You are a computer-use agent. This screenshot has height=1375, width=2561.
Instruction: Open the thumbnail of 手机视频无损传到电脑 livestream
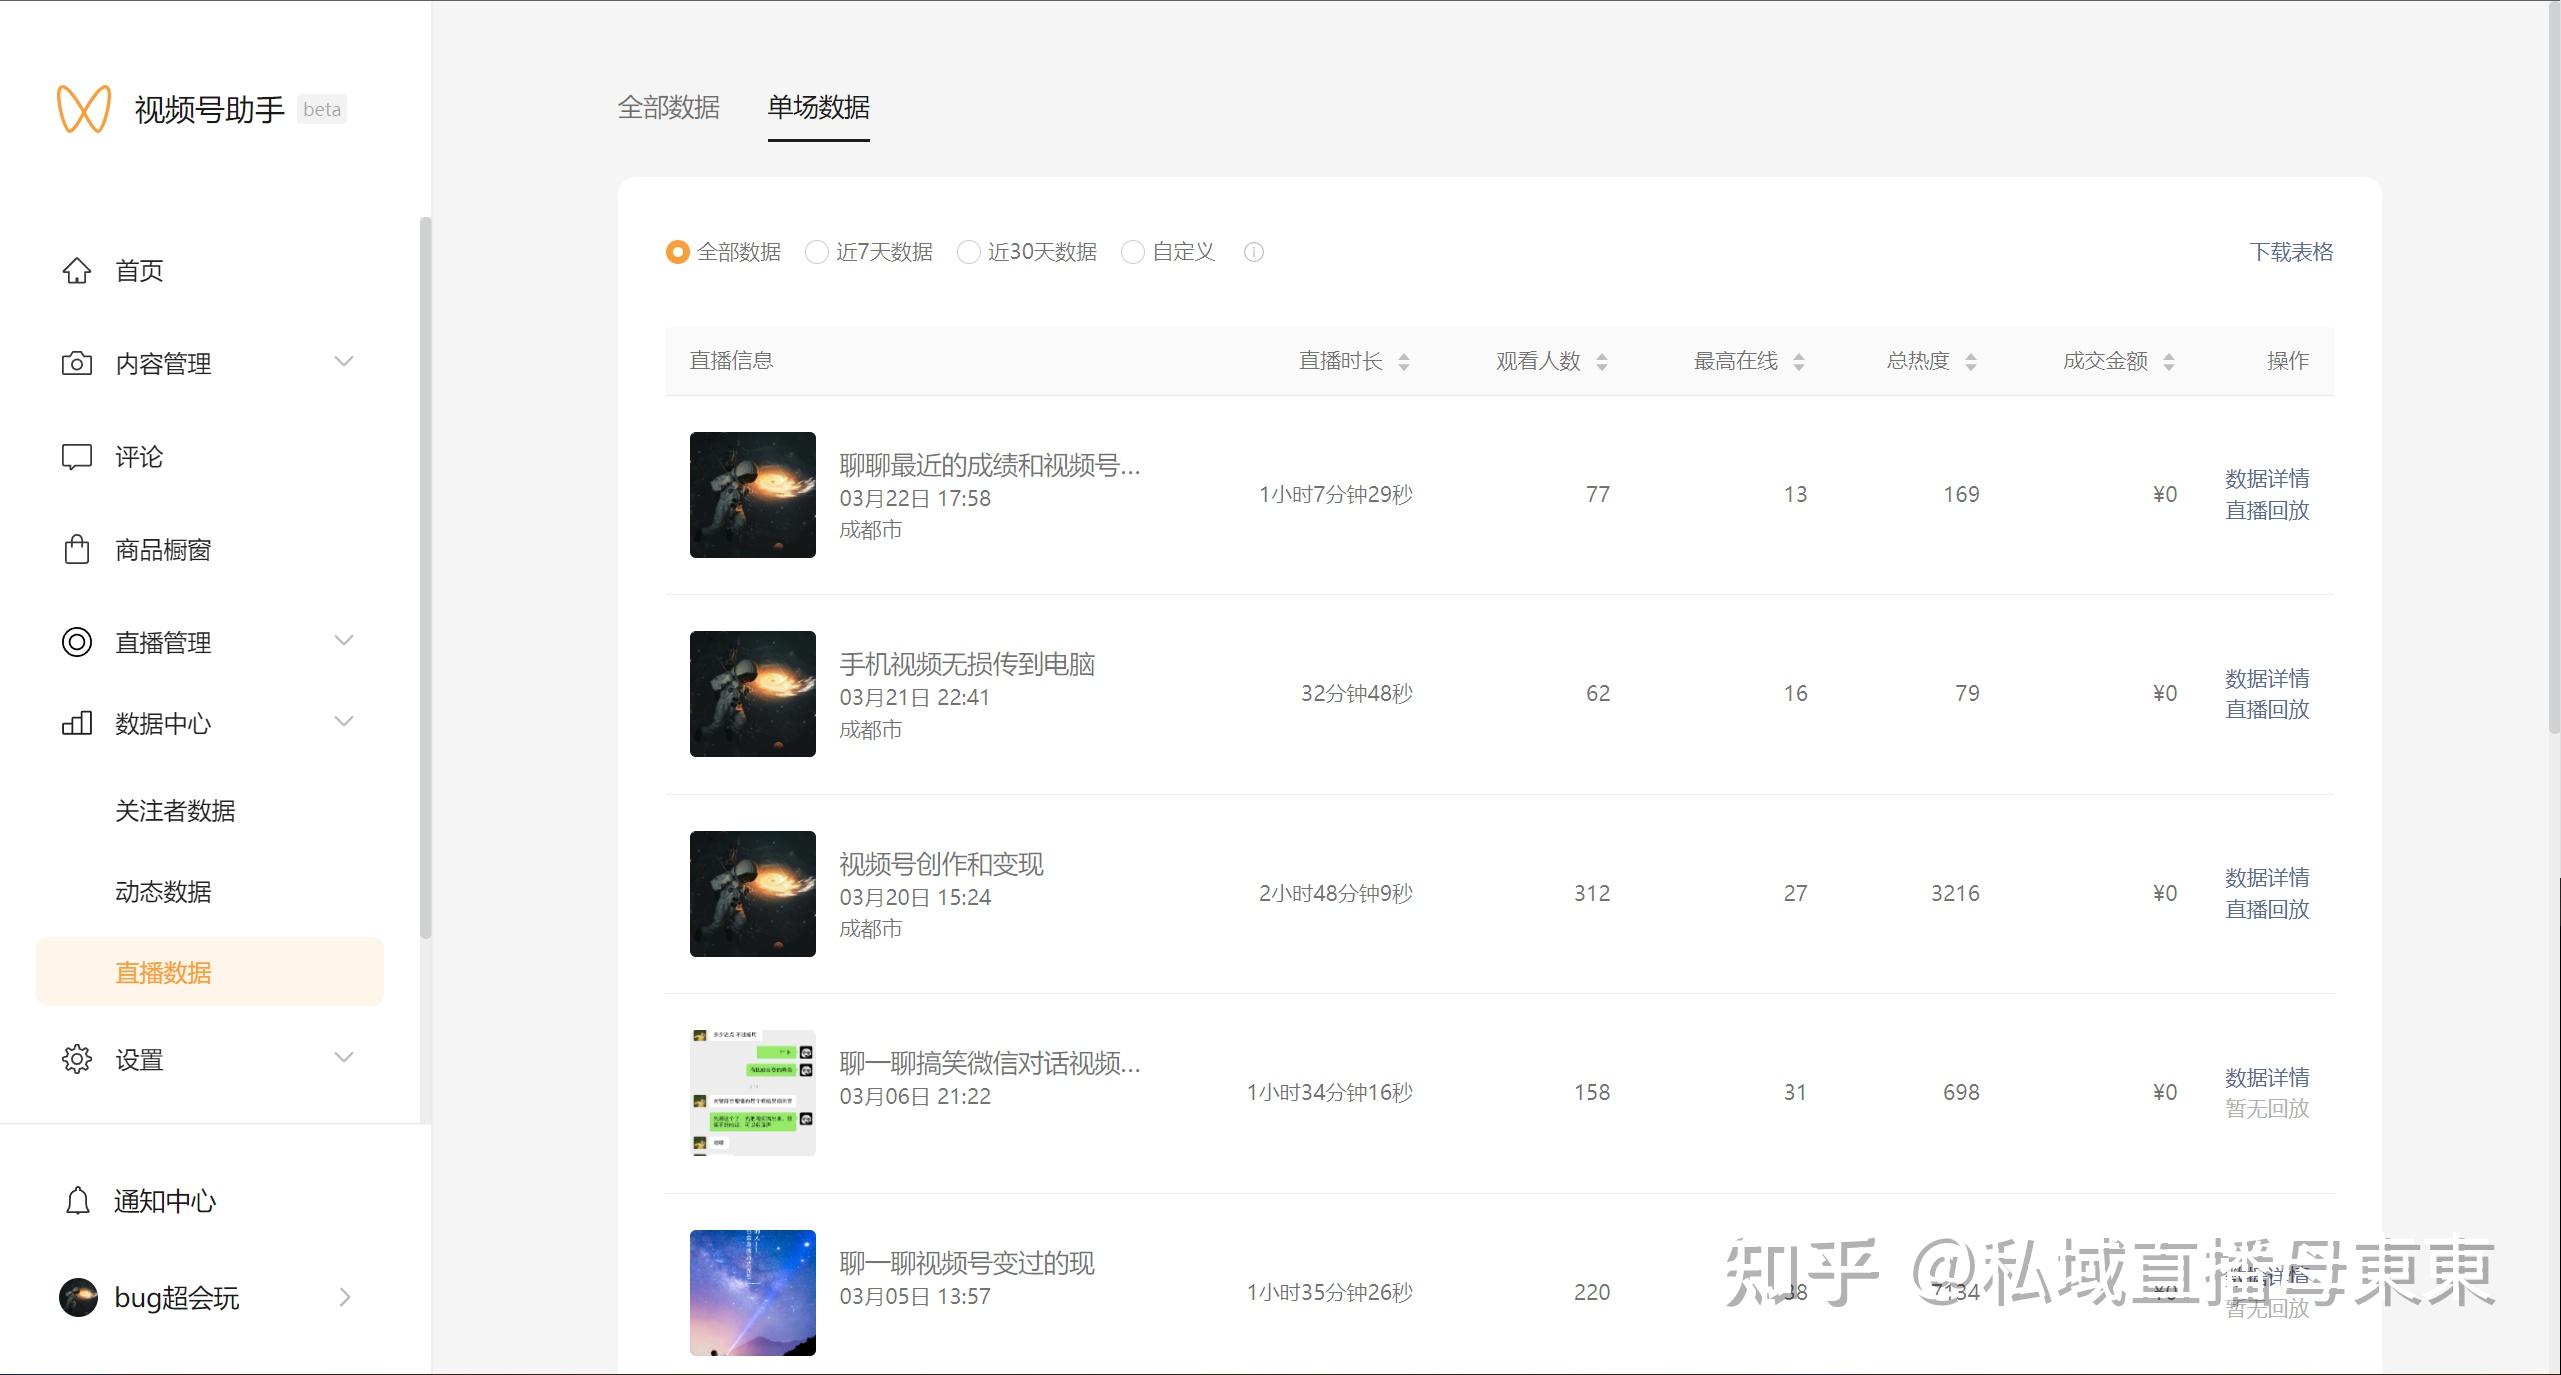(x=753, y=694)
